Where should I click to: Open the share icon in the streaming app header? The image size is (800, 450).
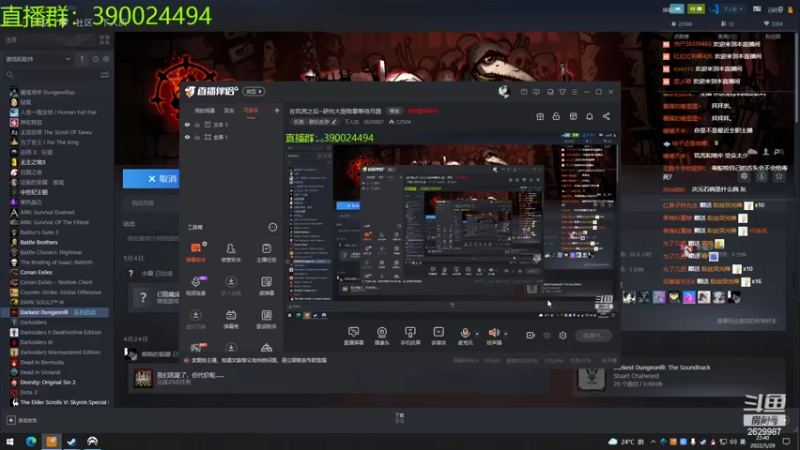pyautogui.click(x=606, y=116)
